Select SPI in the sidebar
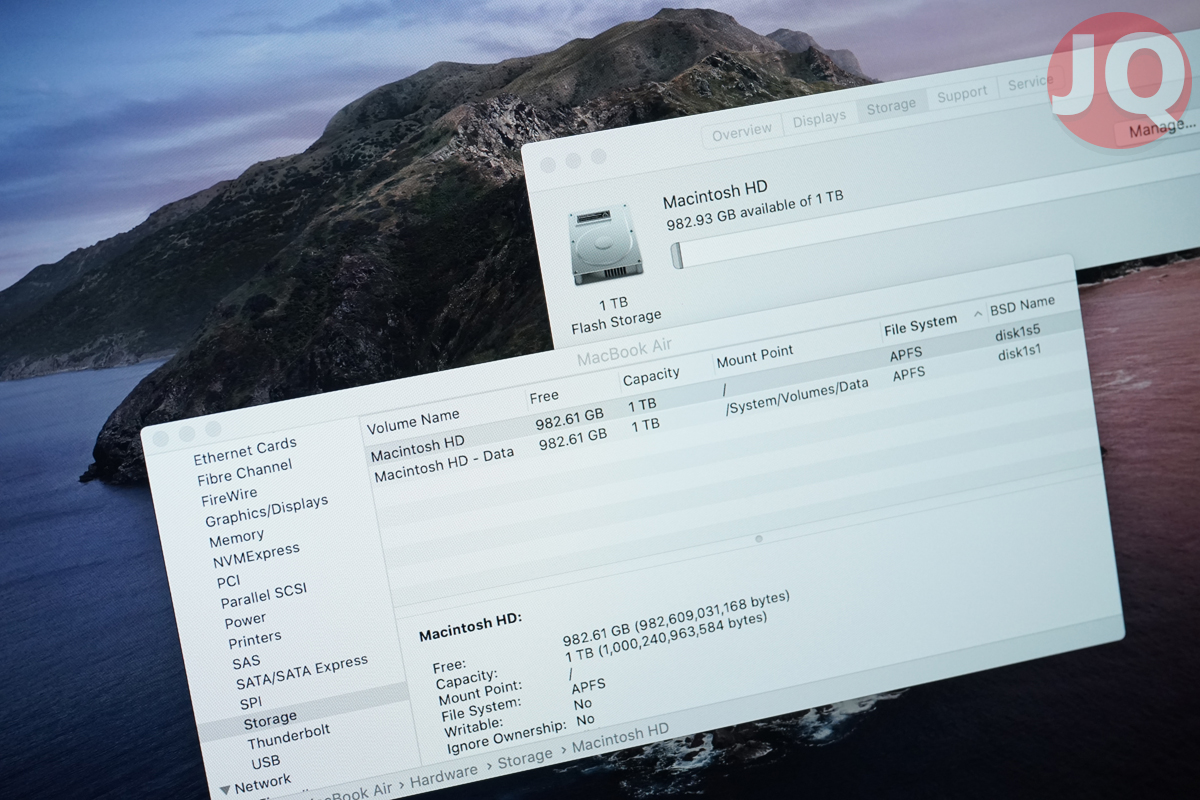This screenshot has width=1200, height=800. coord(250,702)
